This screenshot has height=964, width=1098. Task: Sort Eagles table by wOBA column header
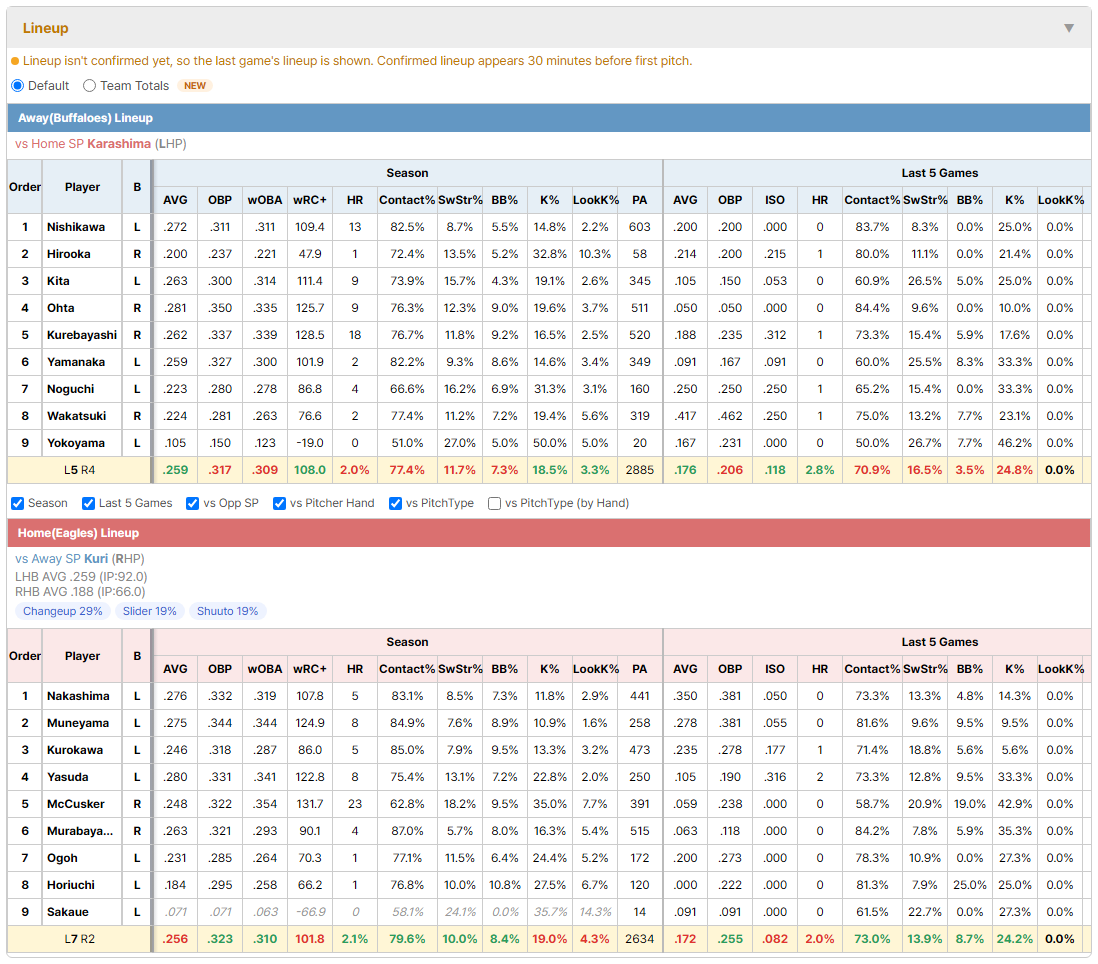(265, 669)
